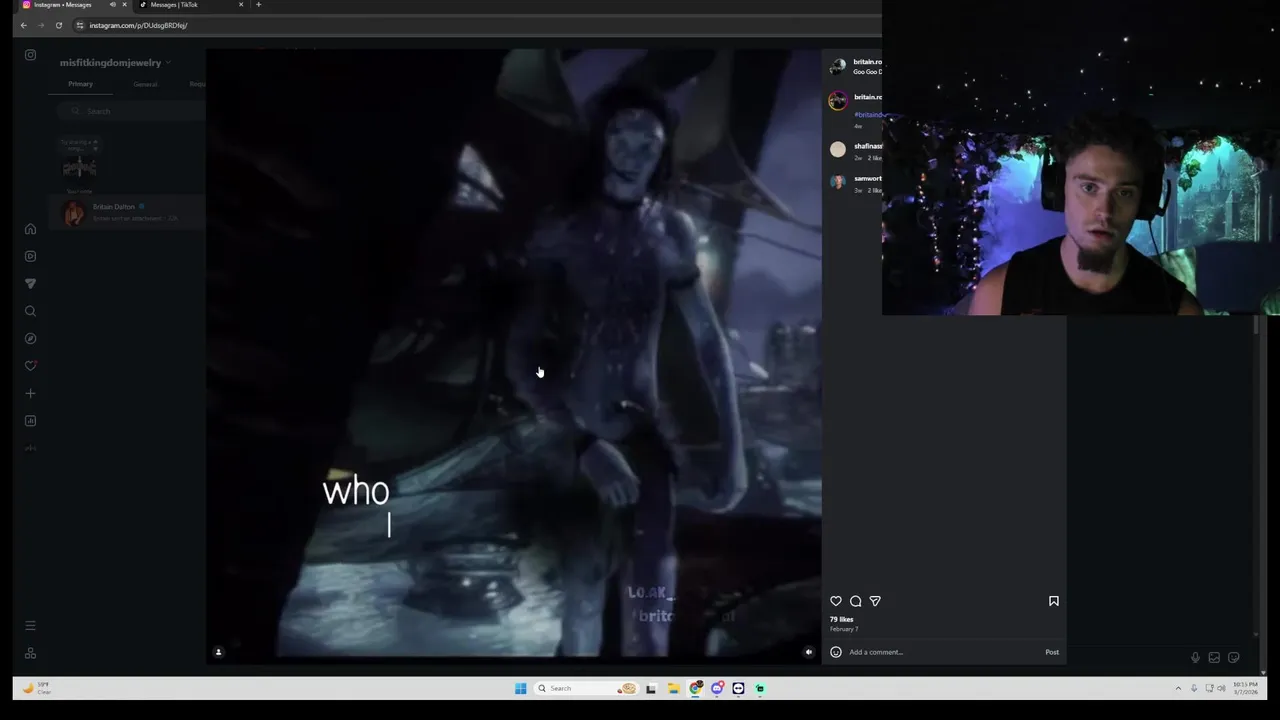
Task: Expand the system tray hidden icons chevron
Action: (x=1178, y=688)
